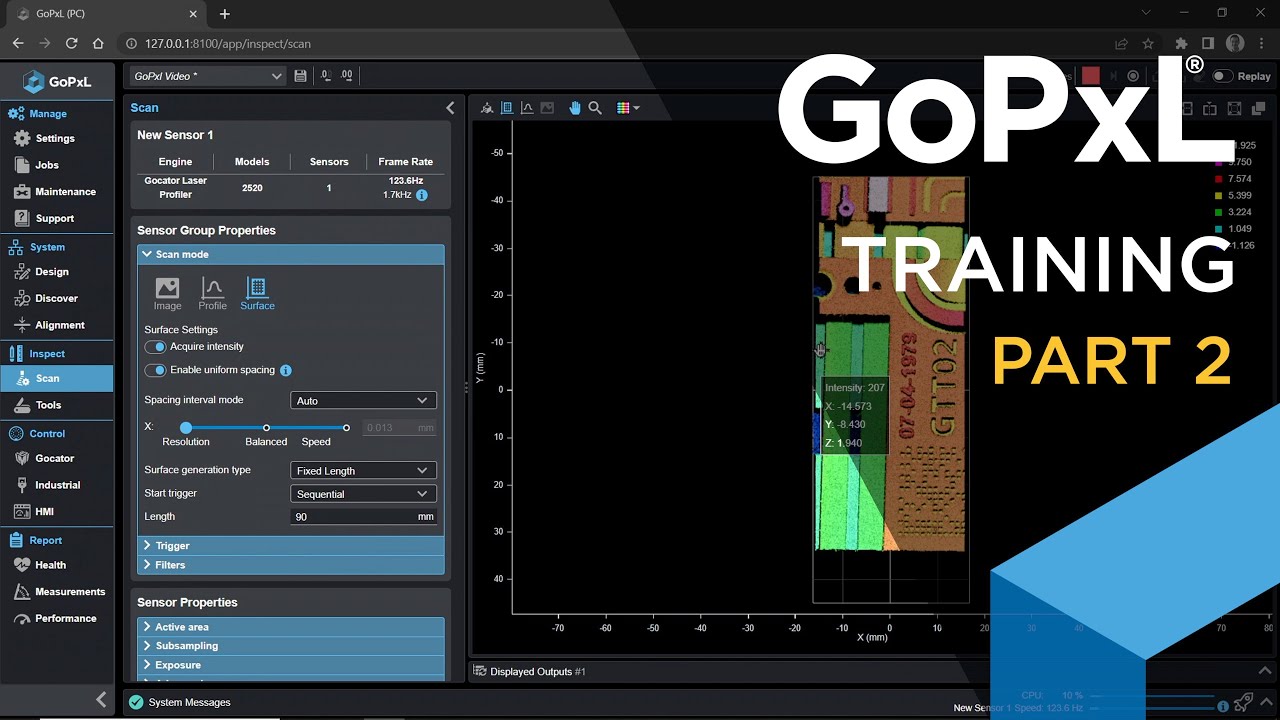
Task: Switch viewer to surface heightmap view icon
Action: [507, 108]
